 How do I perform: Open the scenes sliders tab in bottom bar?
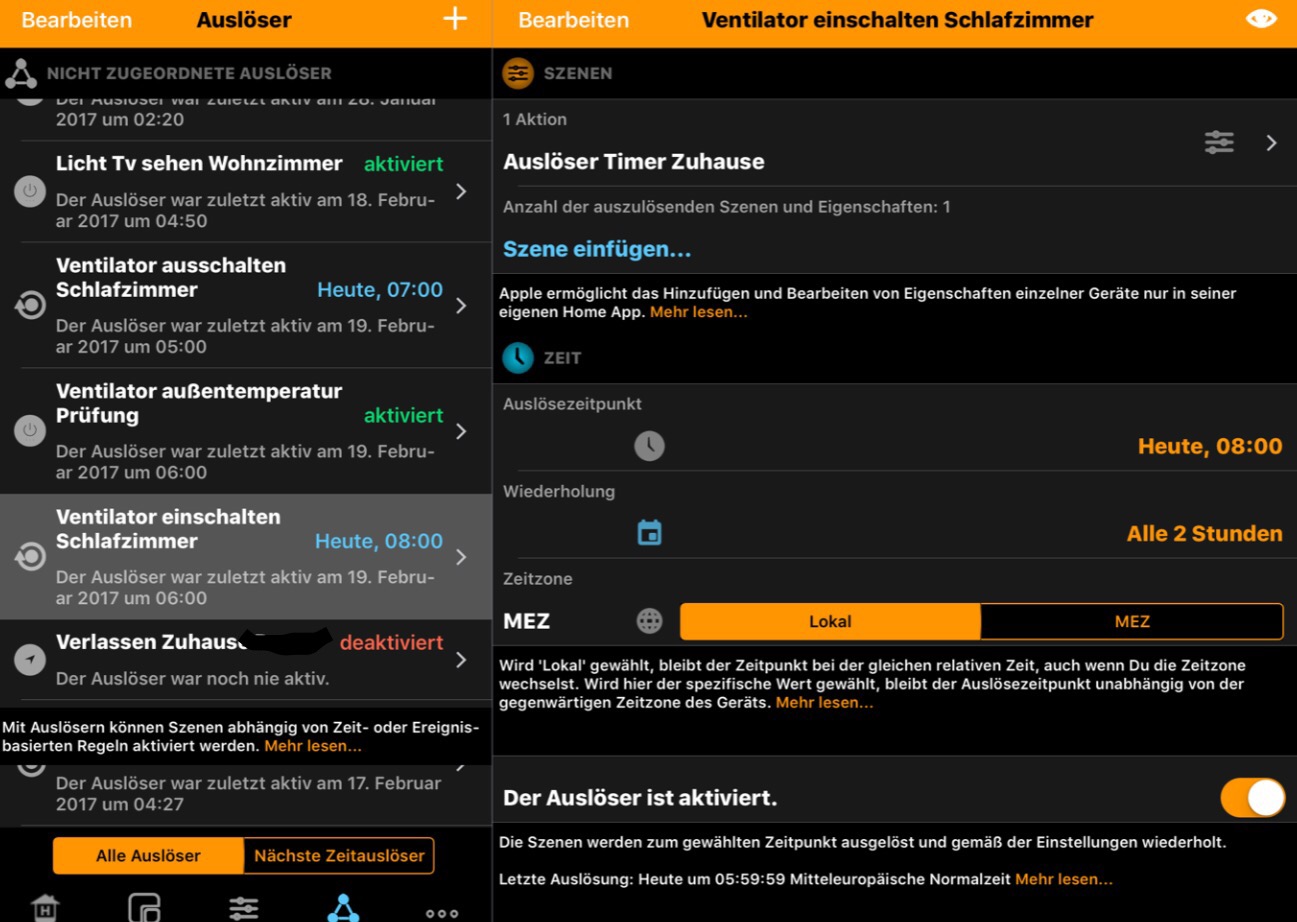[x=243, y=907]
